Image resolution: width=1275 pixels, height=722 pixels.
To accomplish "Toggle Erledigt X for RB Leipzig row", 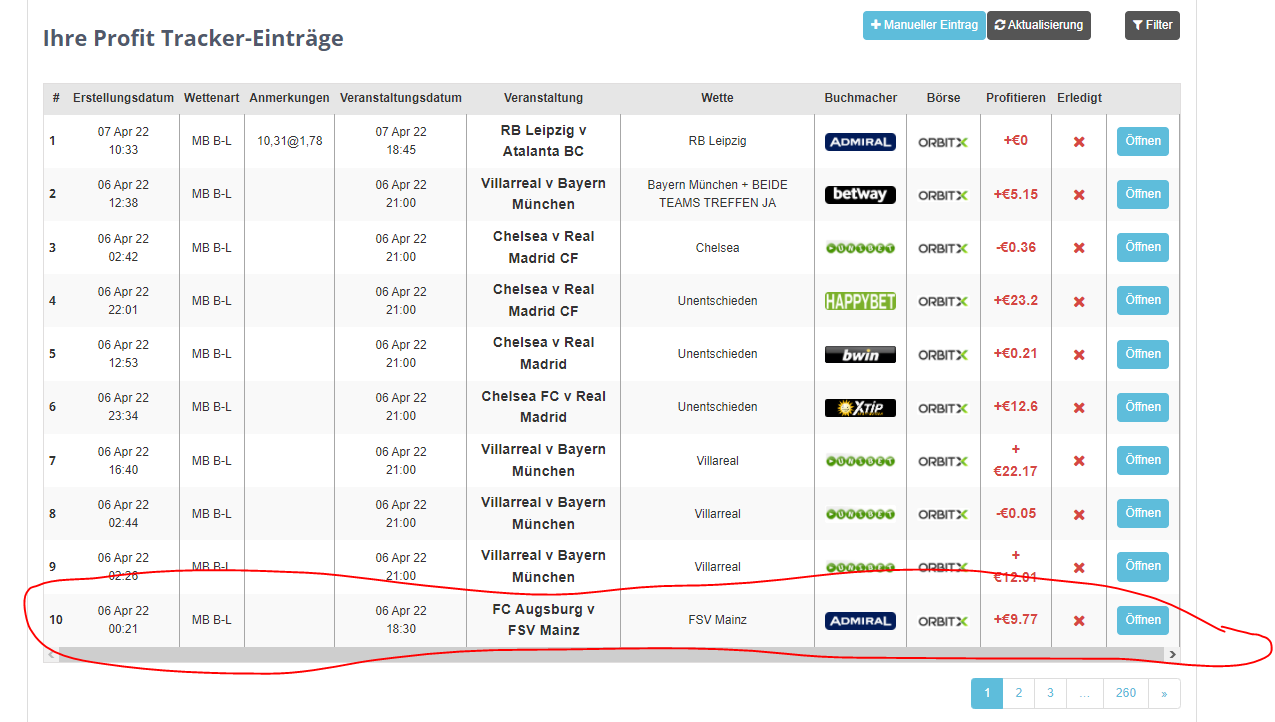I will (1079, 142).
